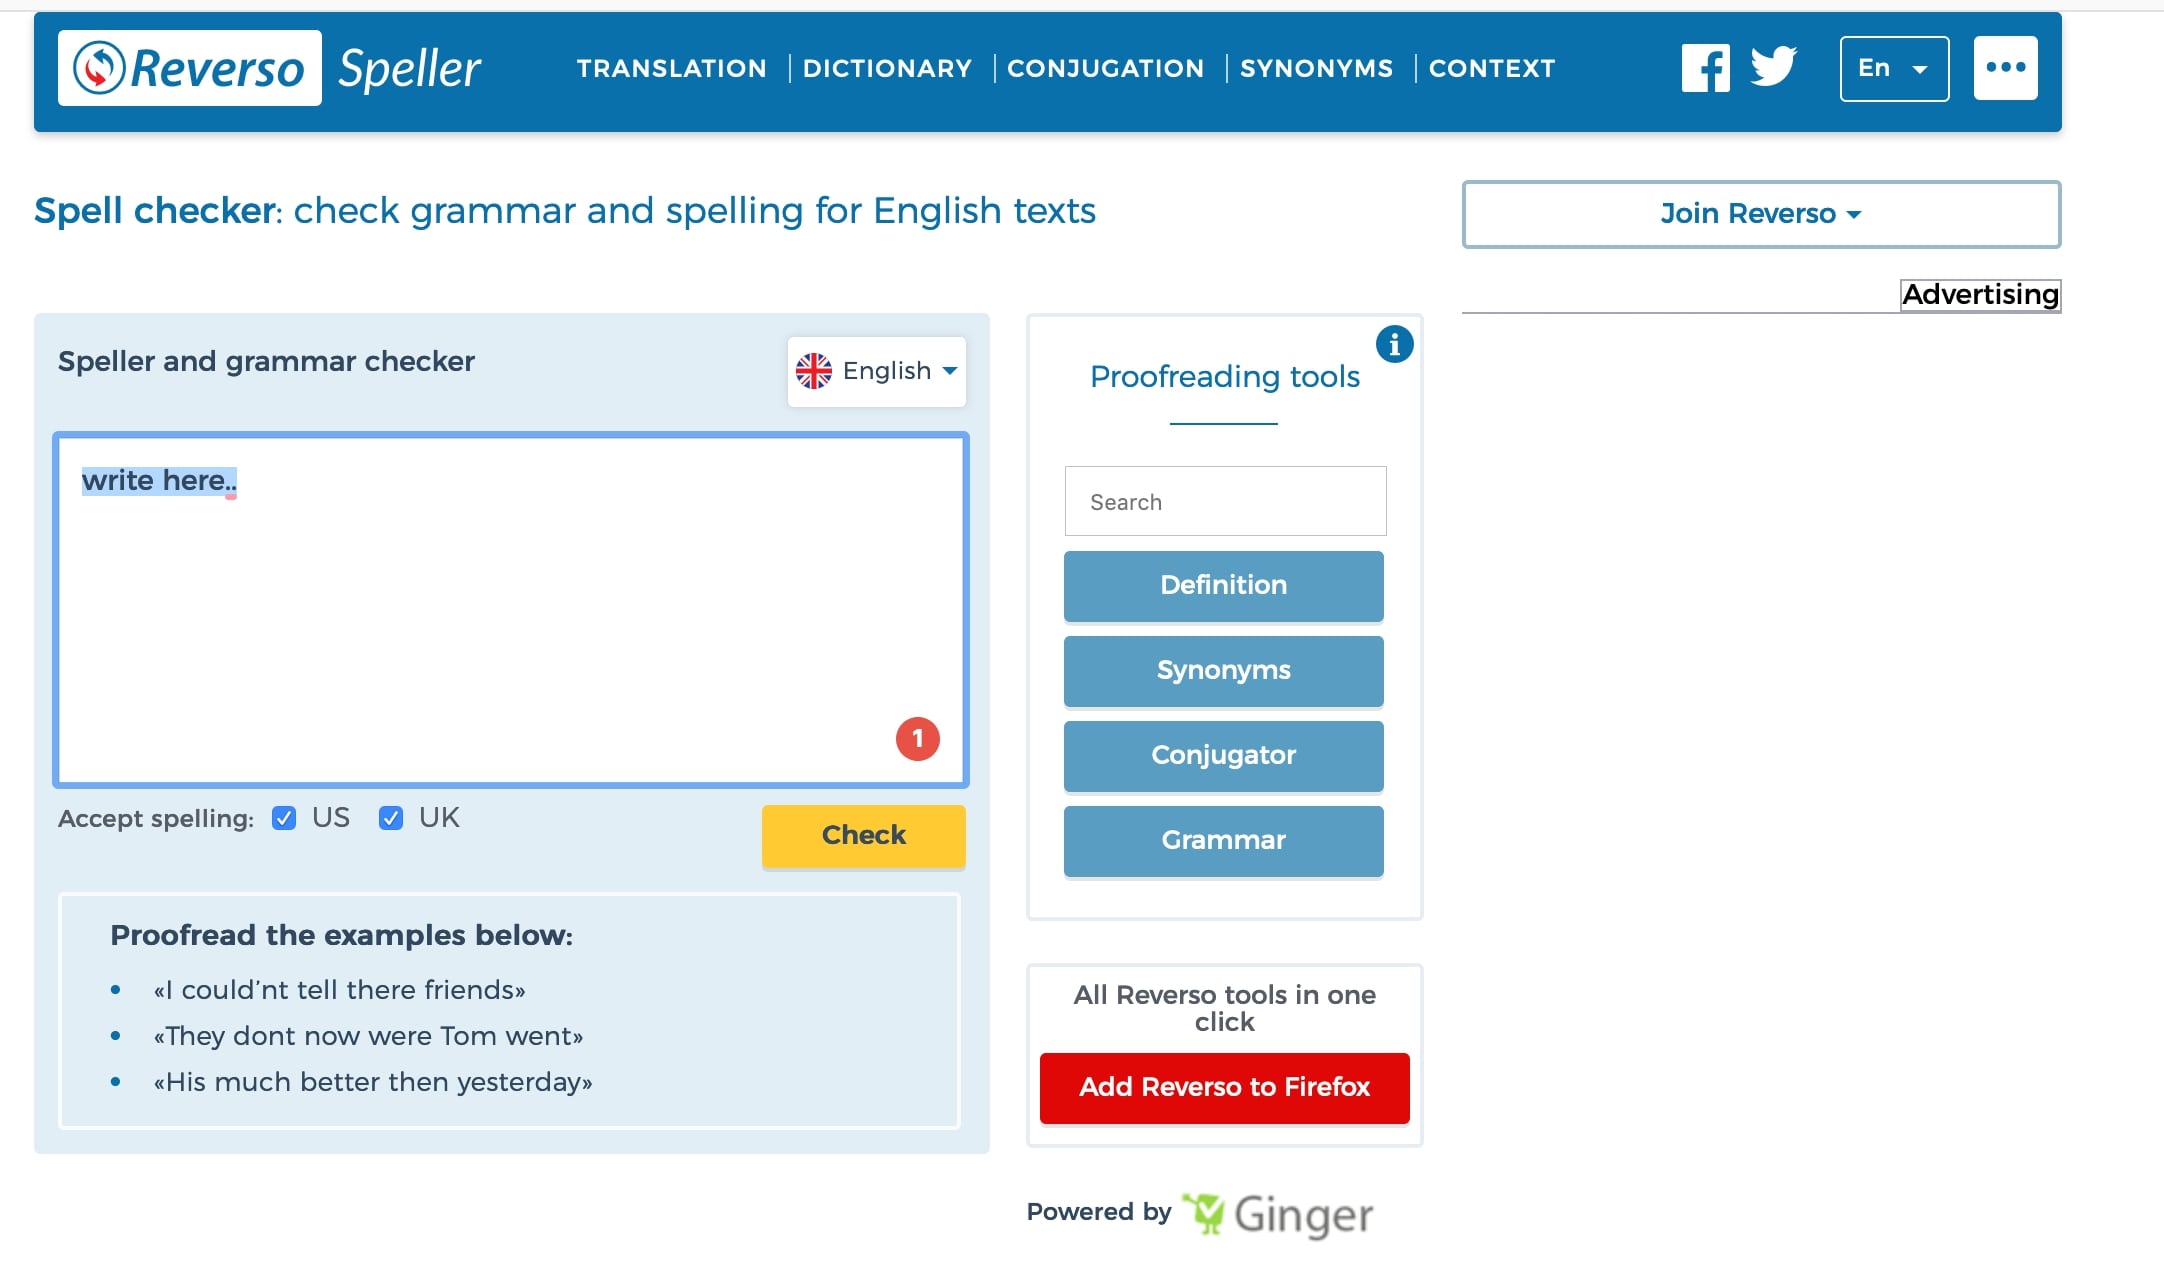This screenshot has height=1266, width=2164.
Task: Click the blue info icon in Proofreading tools
Action: tap(1395, 344)
